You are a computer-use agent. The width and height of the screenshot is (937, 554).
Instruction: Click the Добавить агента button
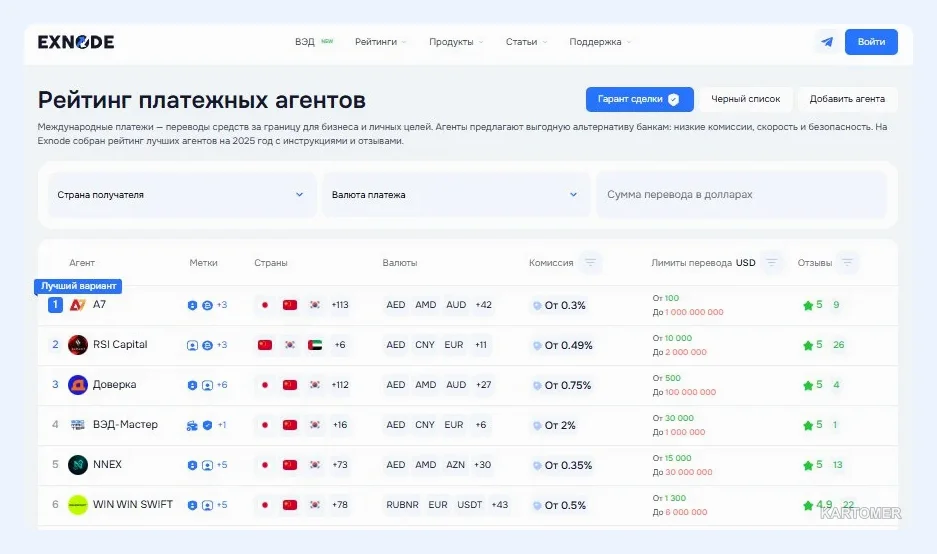click(847, 99)
